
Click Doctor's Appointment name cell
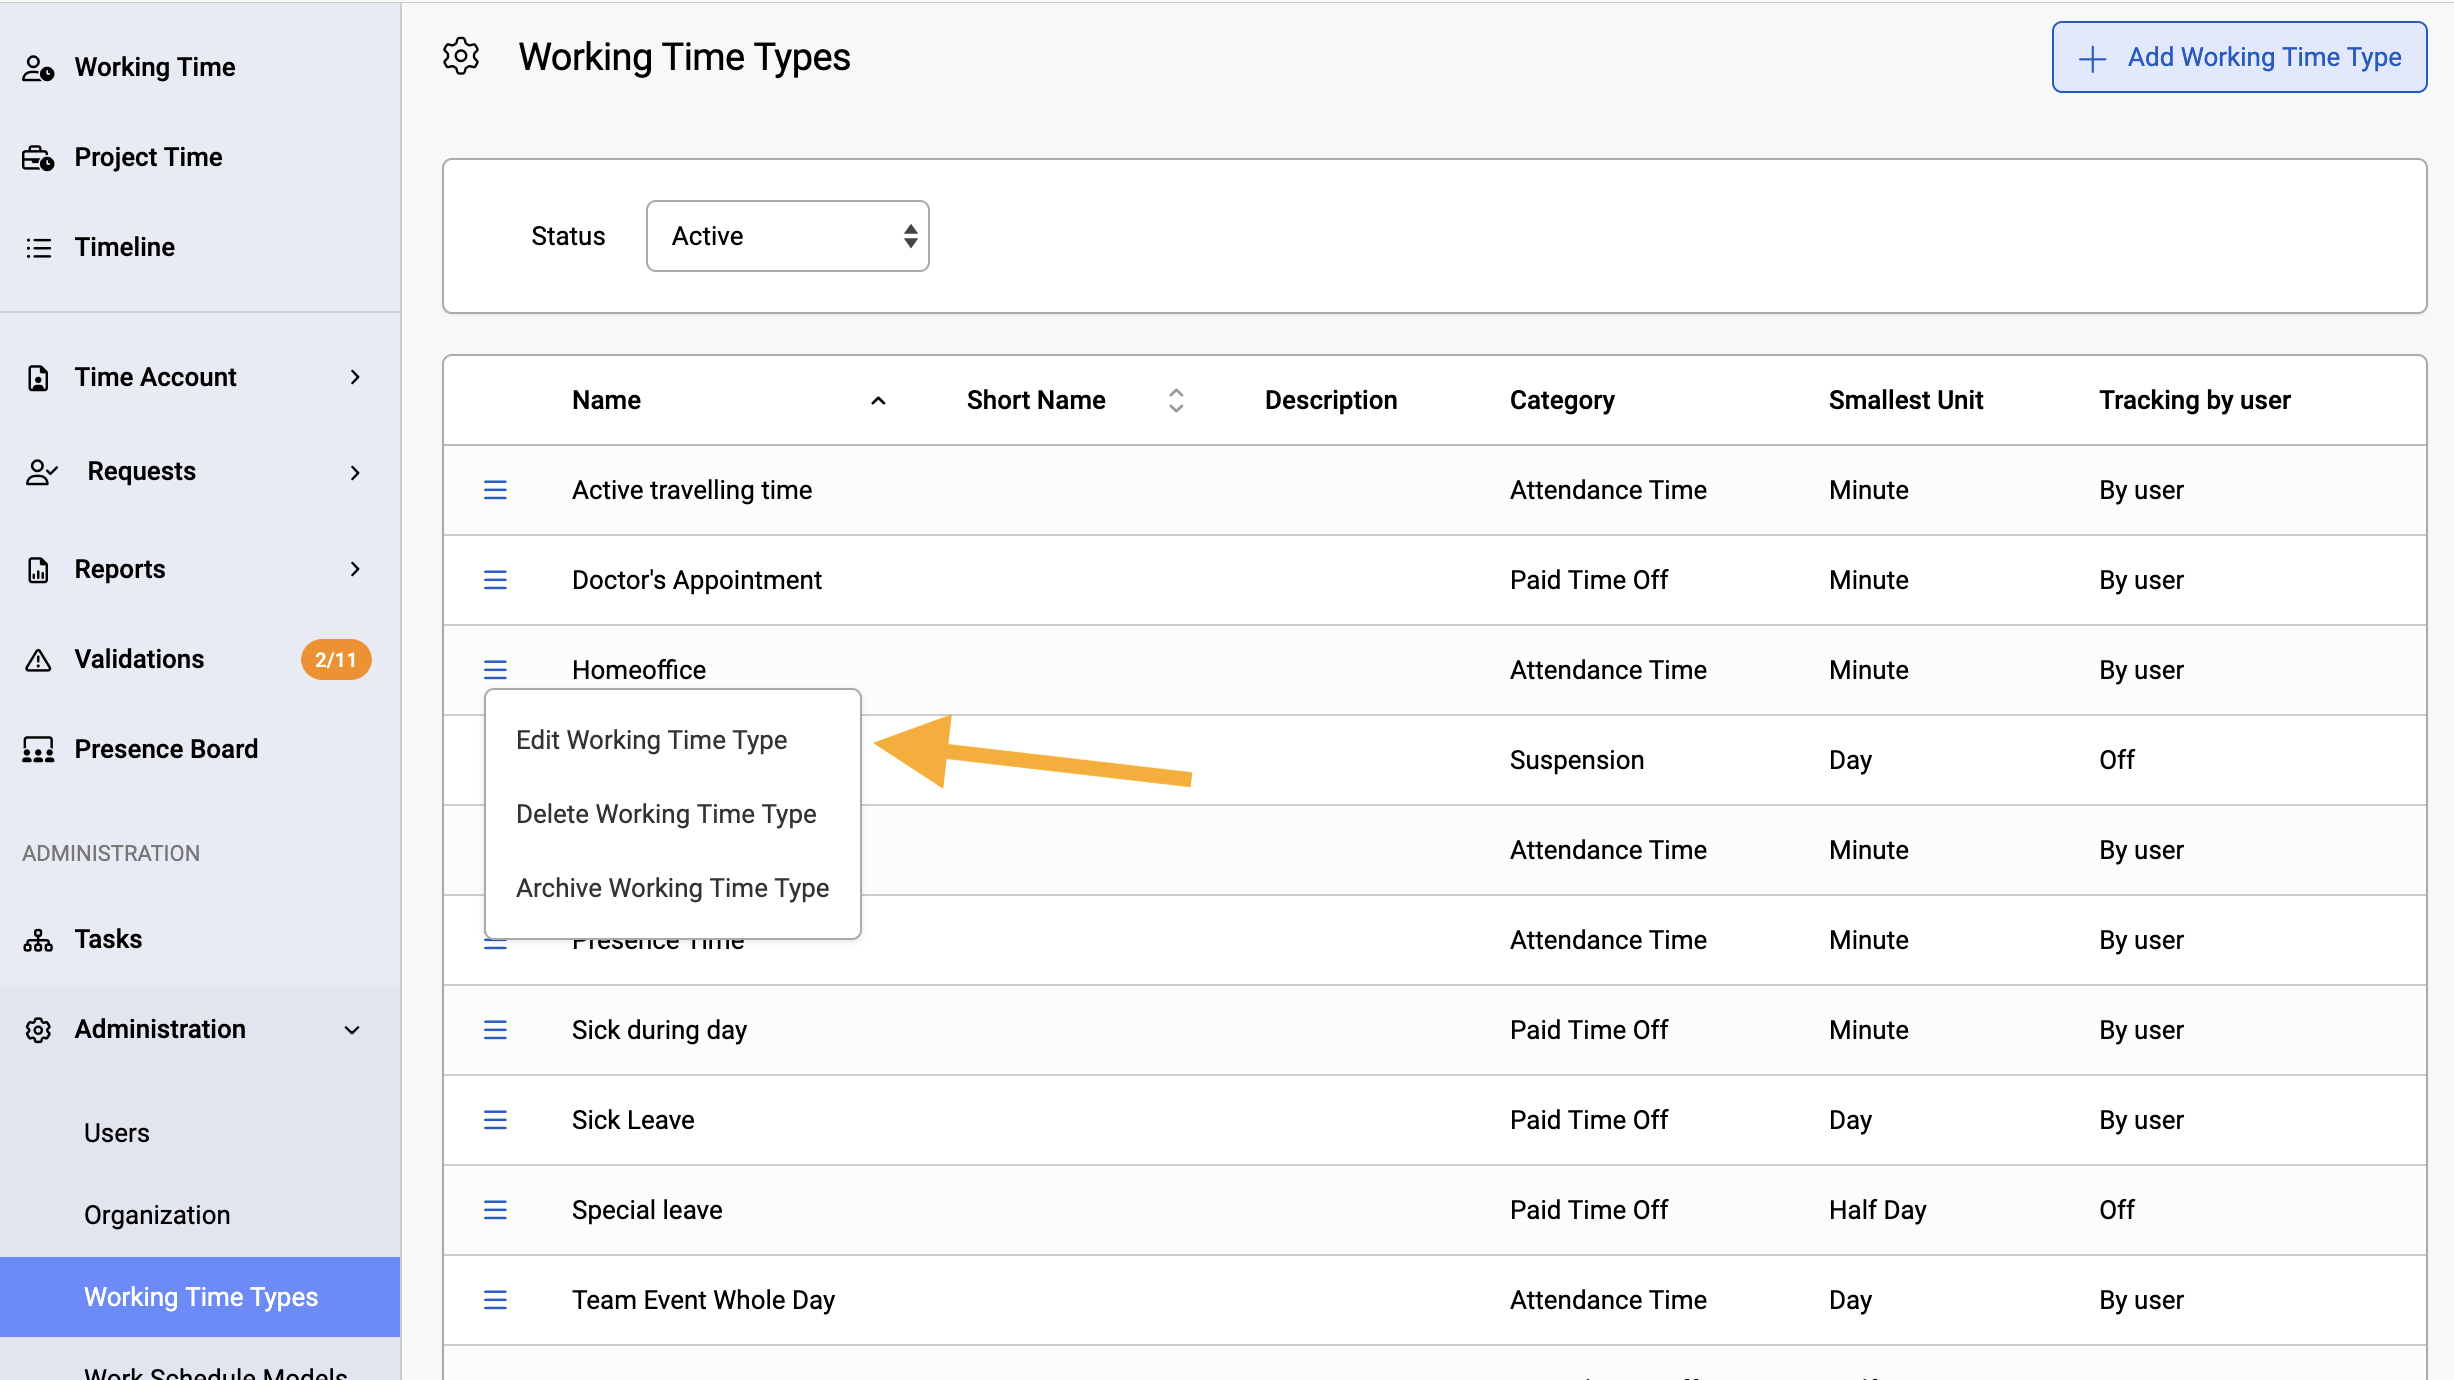tap(697, 580)
